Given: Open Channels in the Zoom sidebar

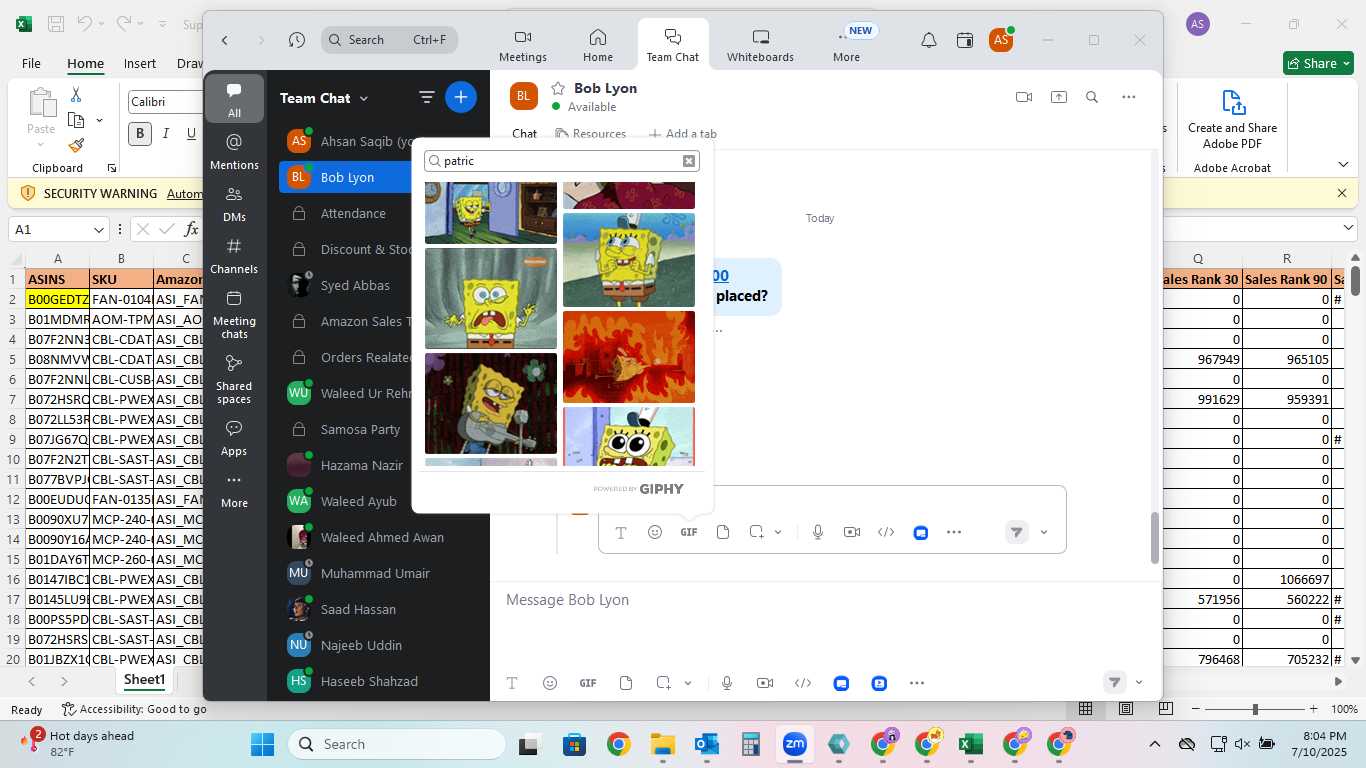Looking at the screenshot, I should 234,255.
